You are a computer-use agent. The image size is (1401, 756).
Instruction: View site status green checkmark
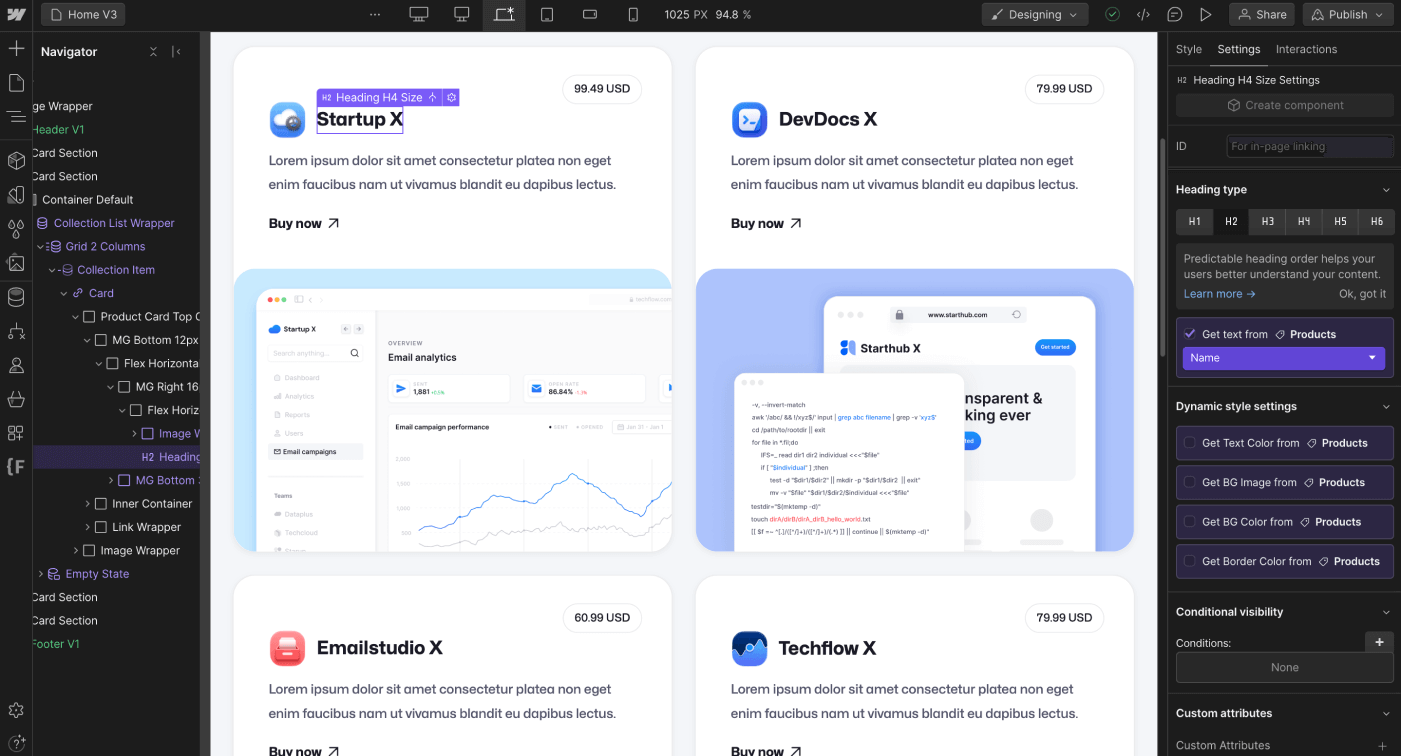[x=1112, y=15]
